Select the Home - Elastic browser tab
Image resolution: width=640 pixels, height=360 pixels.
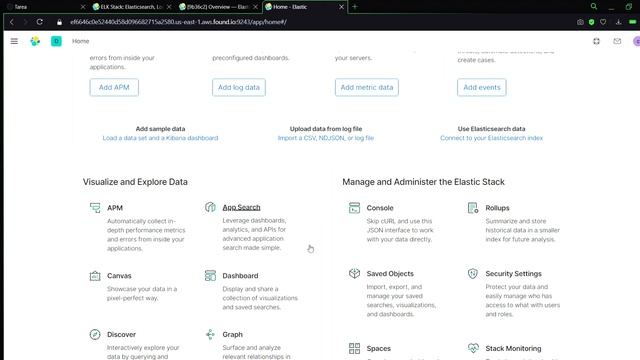coord(304,7)
